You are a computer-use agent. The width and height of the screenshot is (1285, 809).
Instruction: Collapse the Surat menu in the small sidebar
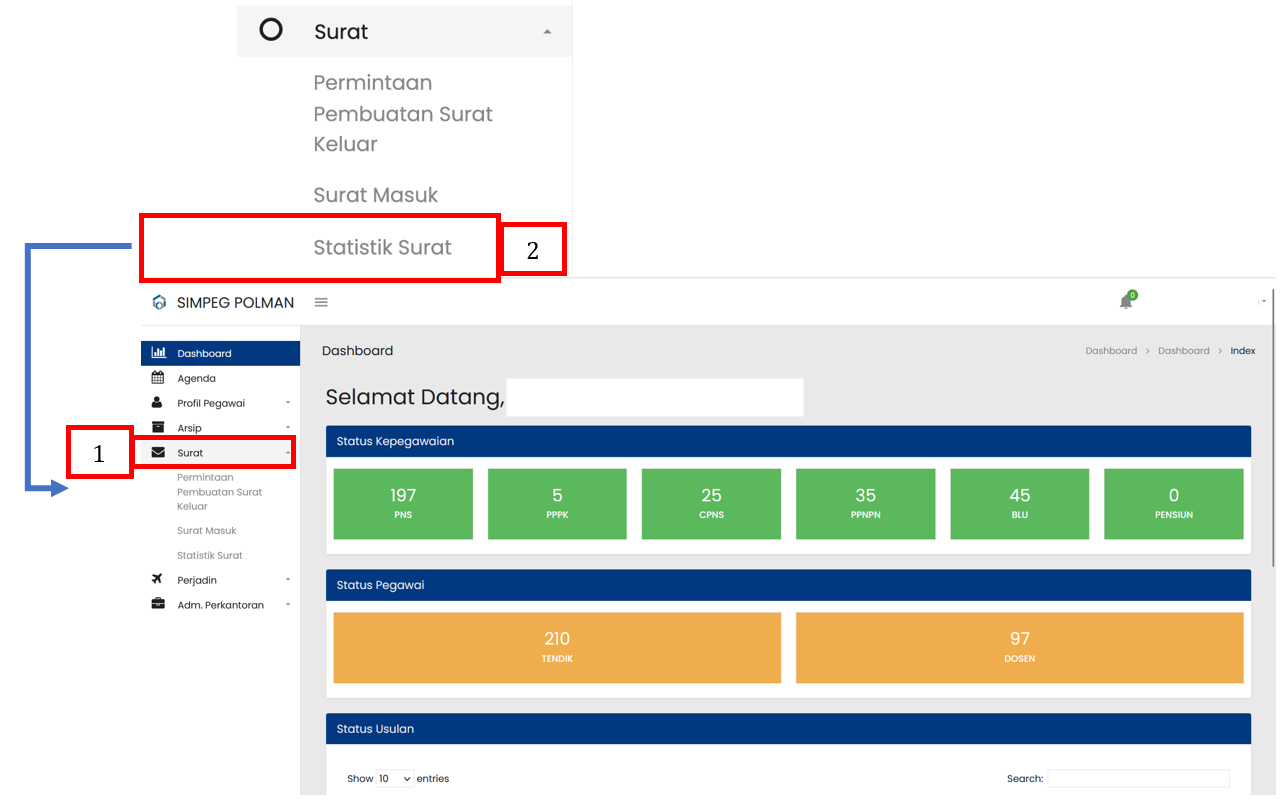tap(190, 453)
